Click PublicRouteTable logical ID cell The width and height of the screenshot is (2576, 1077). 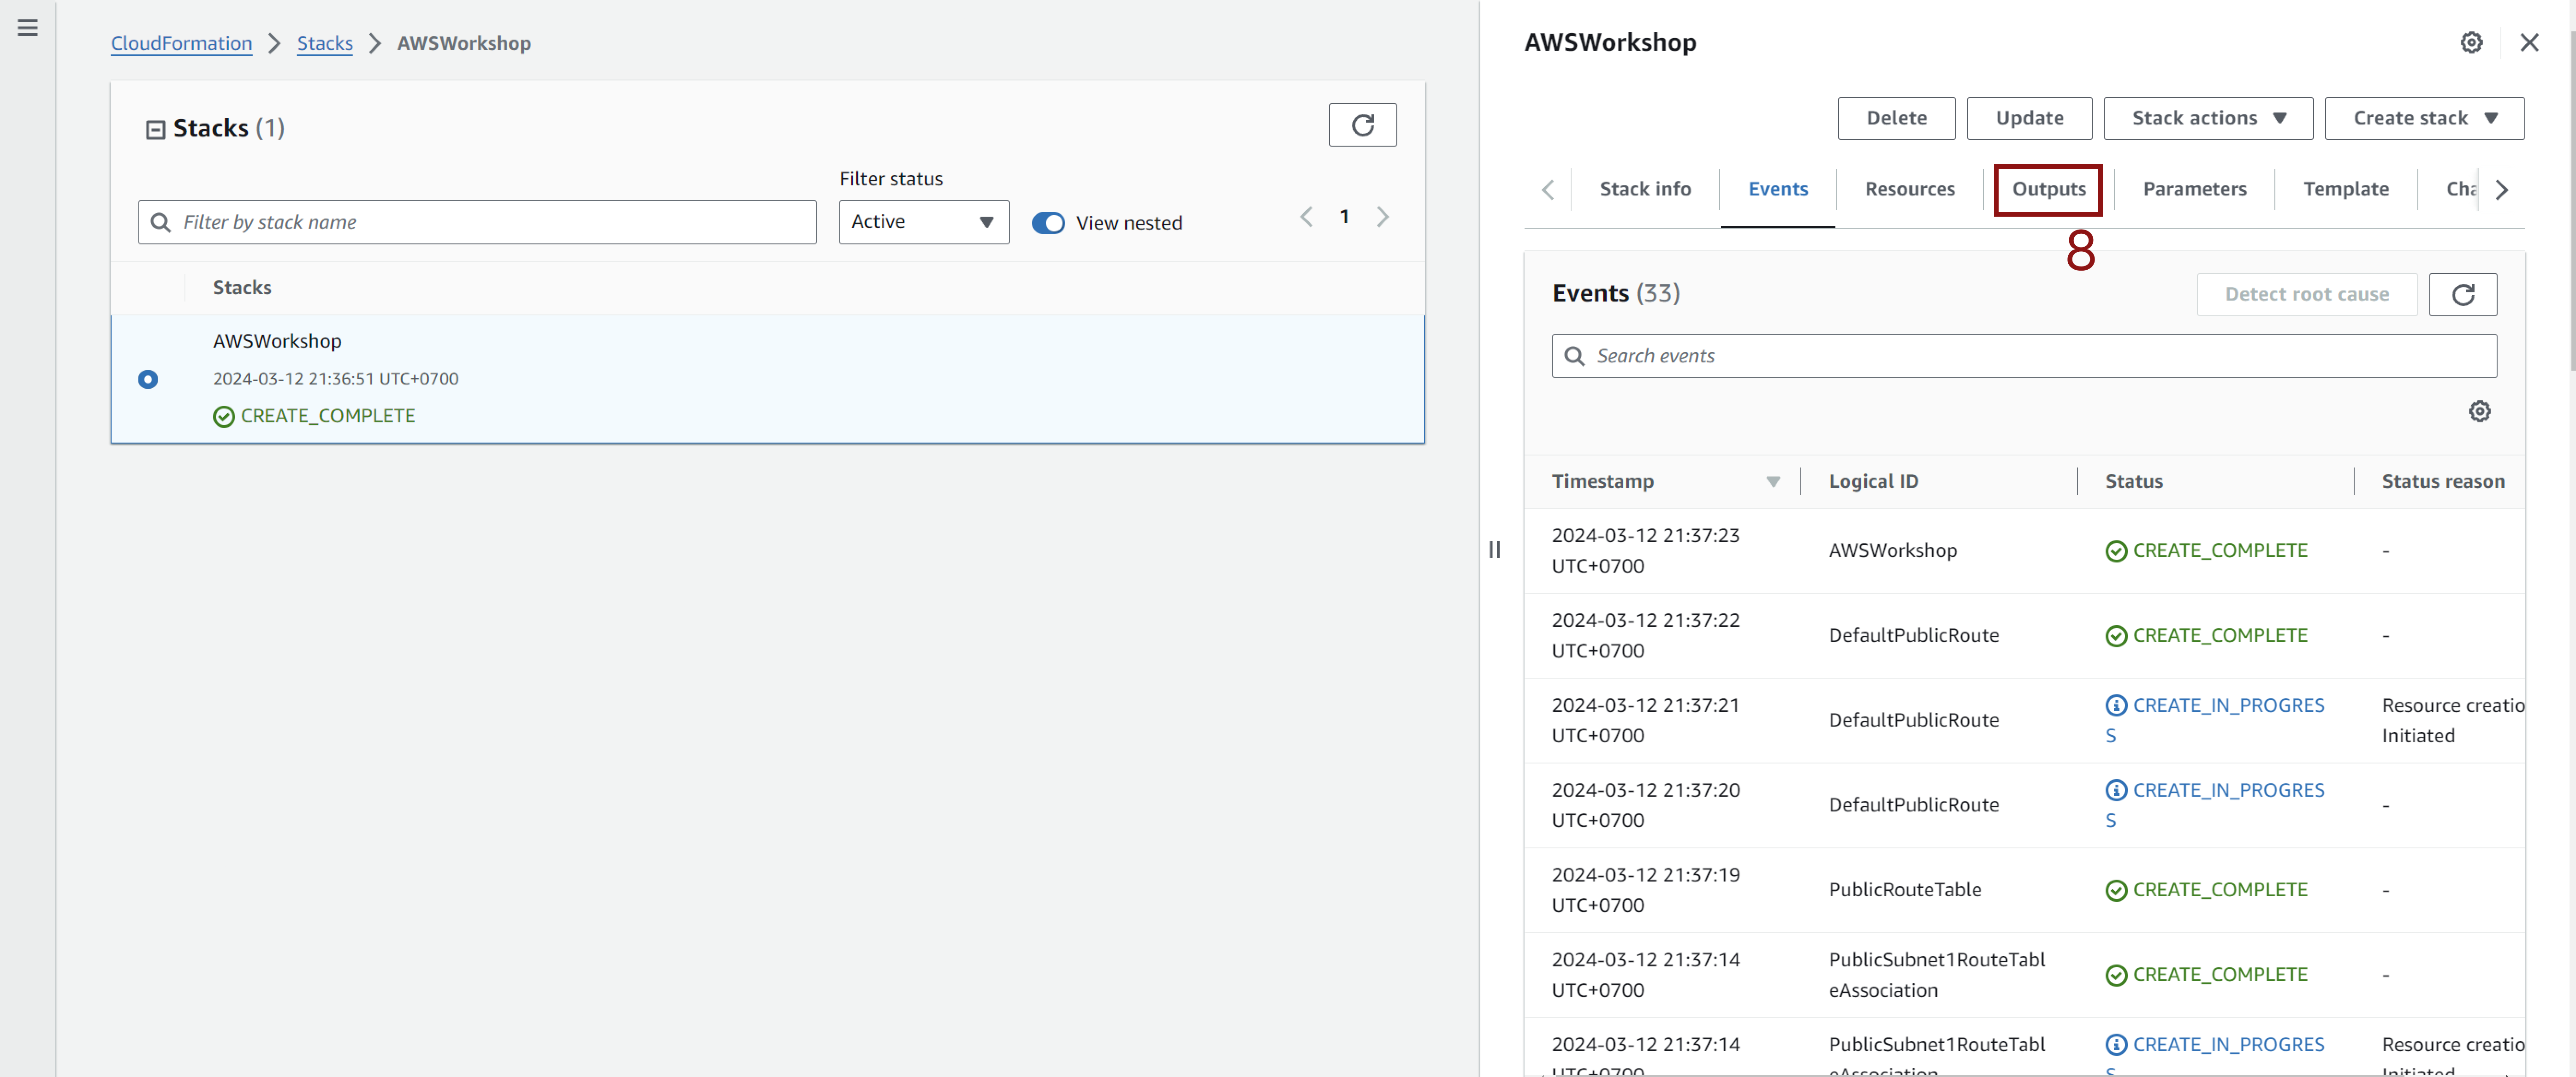(x=1904, y=890)
